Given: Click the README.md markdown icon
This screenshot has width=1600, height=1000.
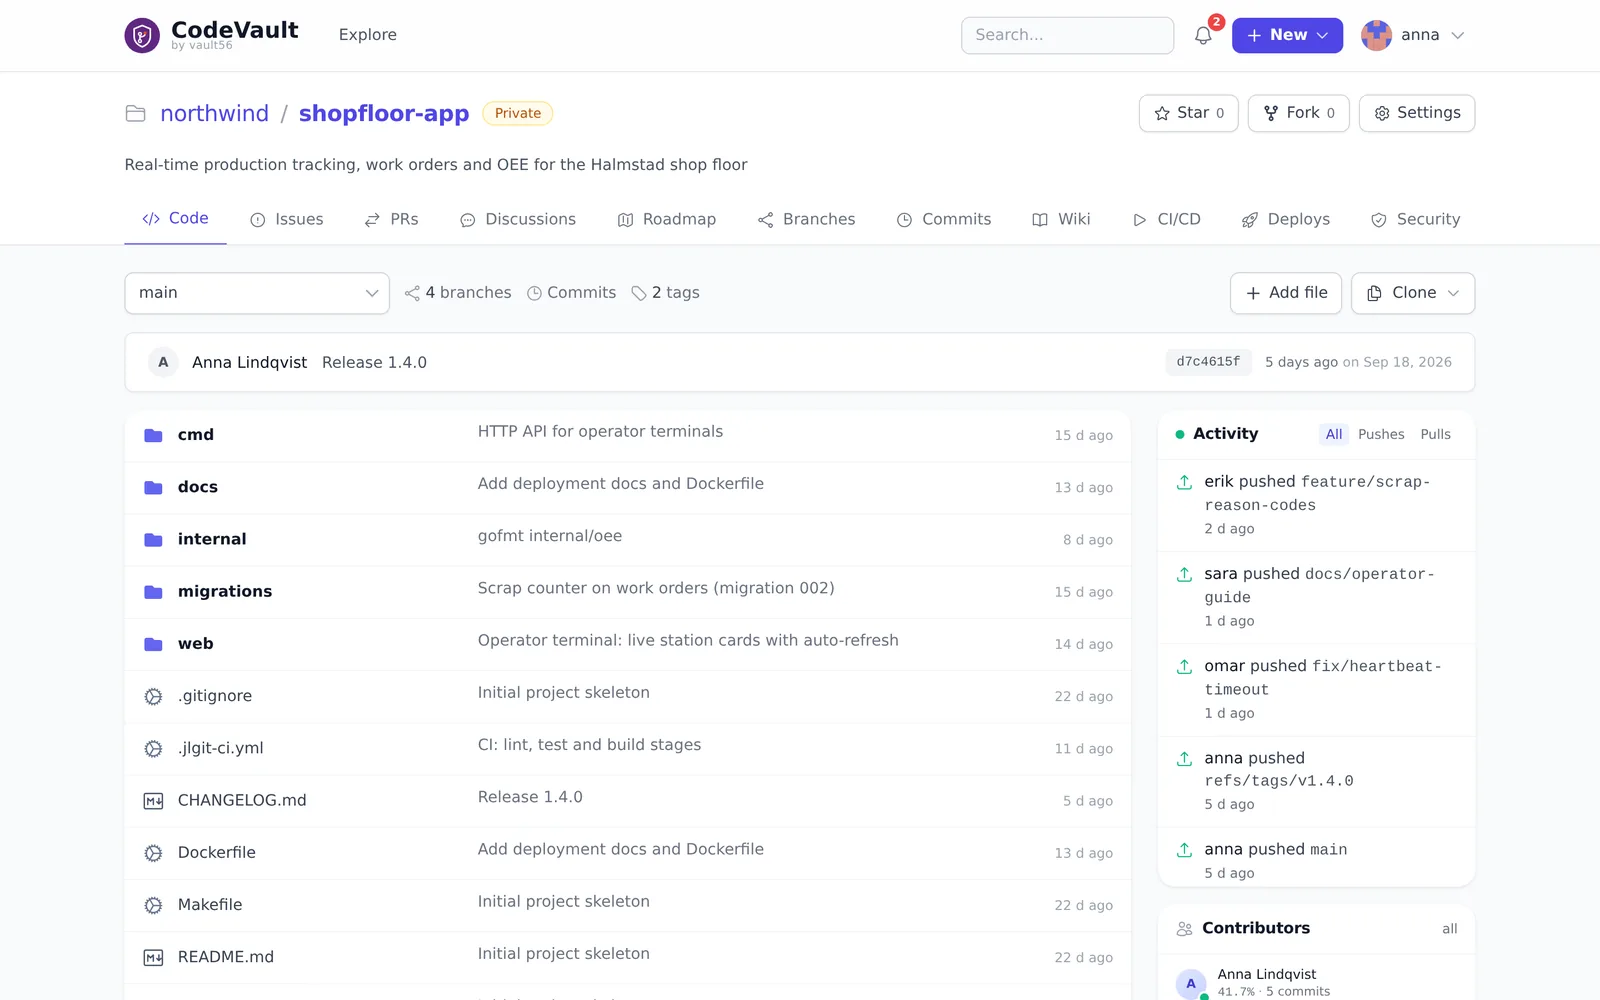Looking at the screenshot, I should (x=153, y=957).
